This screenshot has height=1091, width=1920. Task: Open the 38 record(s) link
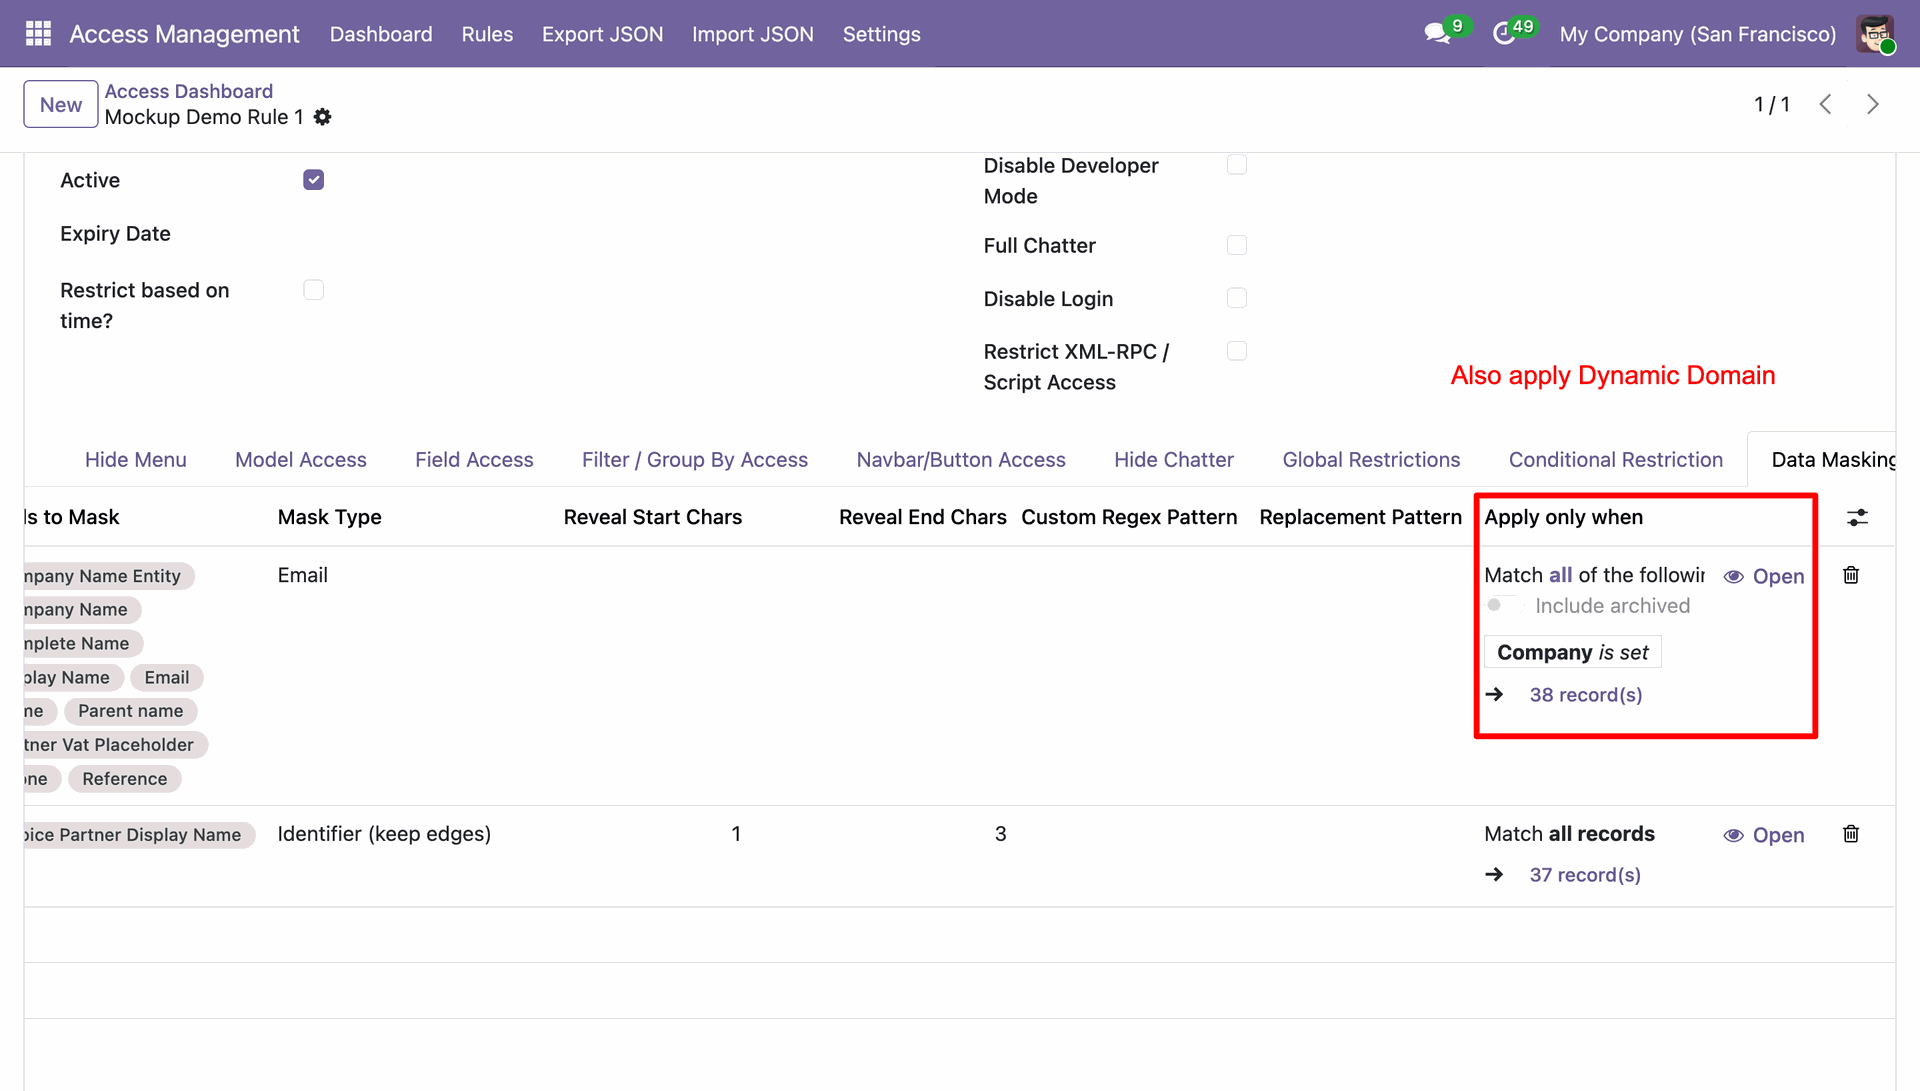tap(1586, 694)
